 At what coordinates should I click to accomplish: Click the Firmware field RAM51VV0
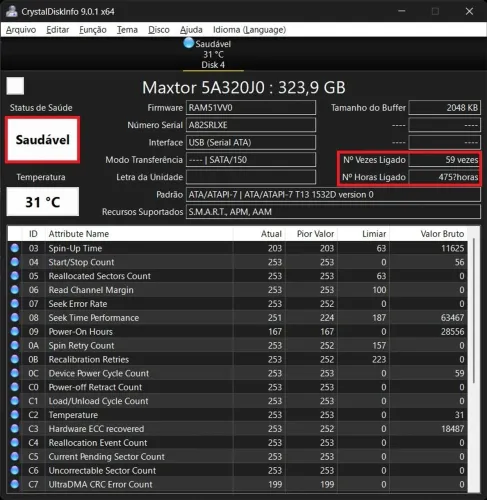click(x=251, y=108)
